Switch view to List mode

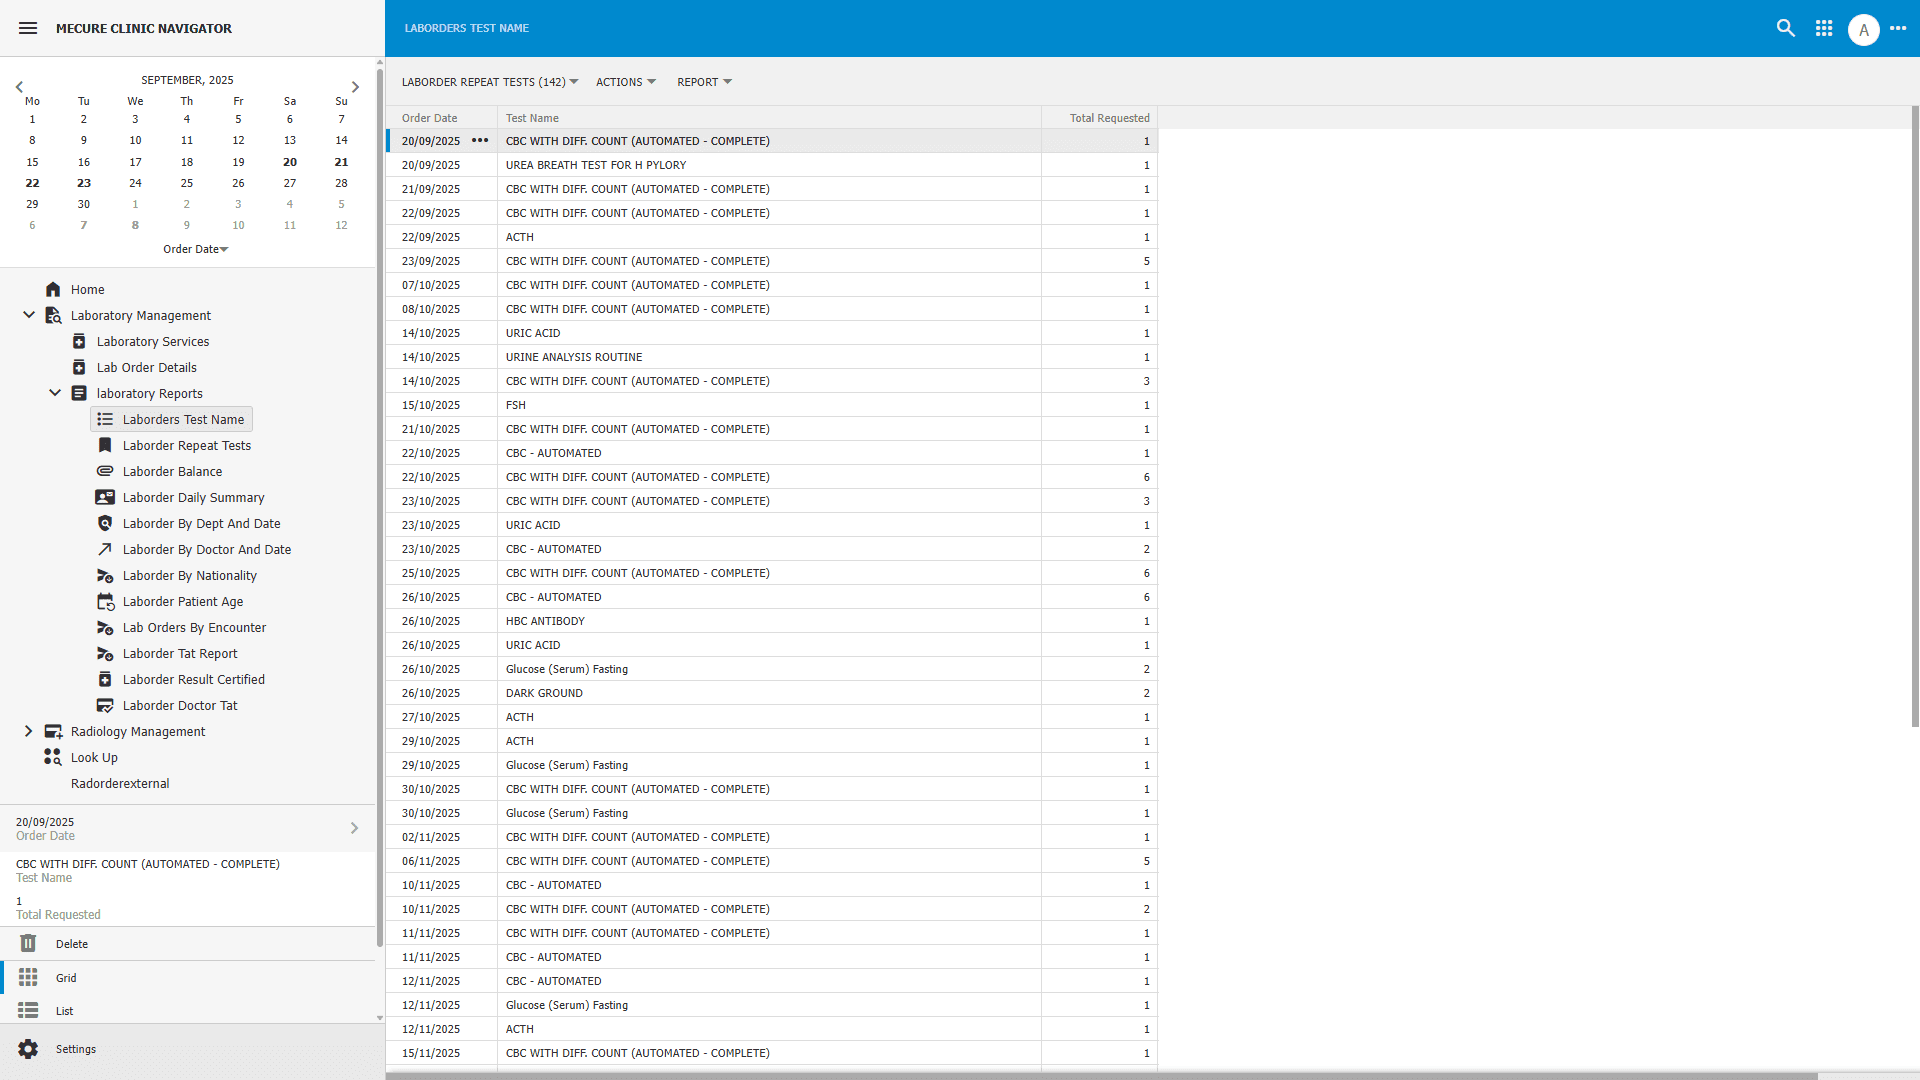66,1011
